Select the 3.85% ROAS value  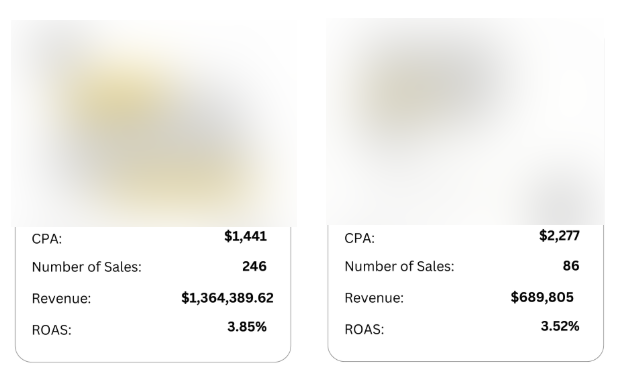pos(247,327)
